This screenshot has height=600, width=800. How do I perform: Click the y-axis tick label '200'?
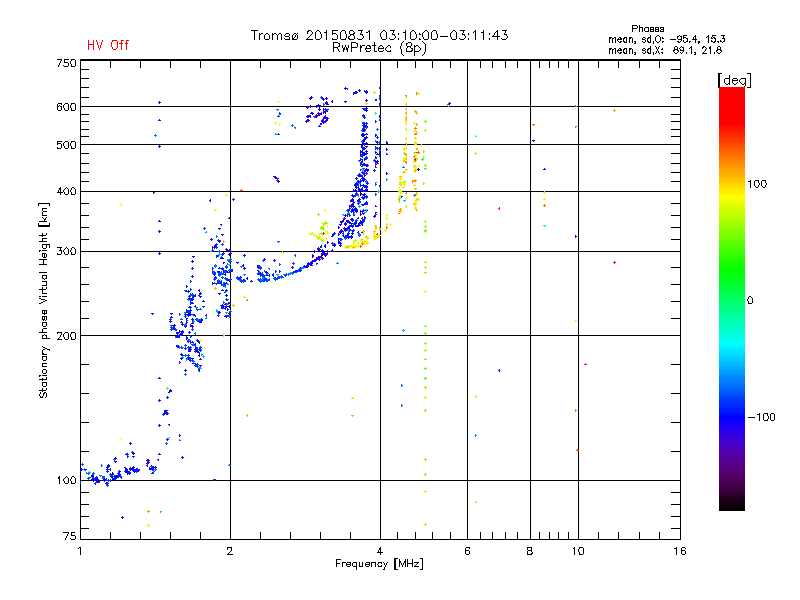(x=66, y=336)
